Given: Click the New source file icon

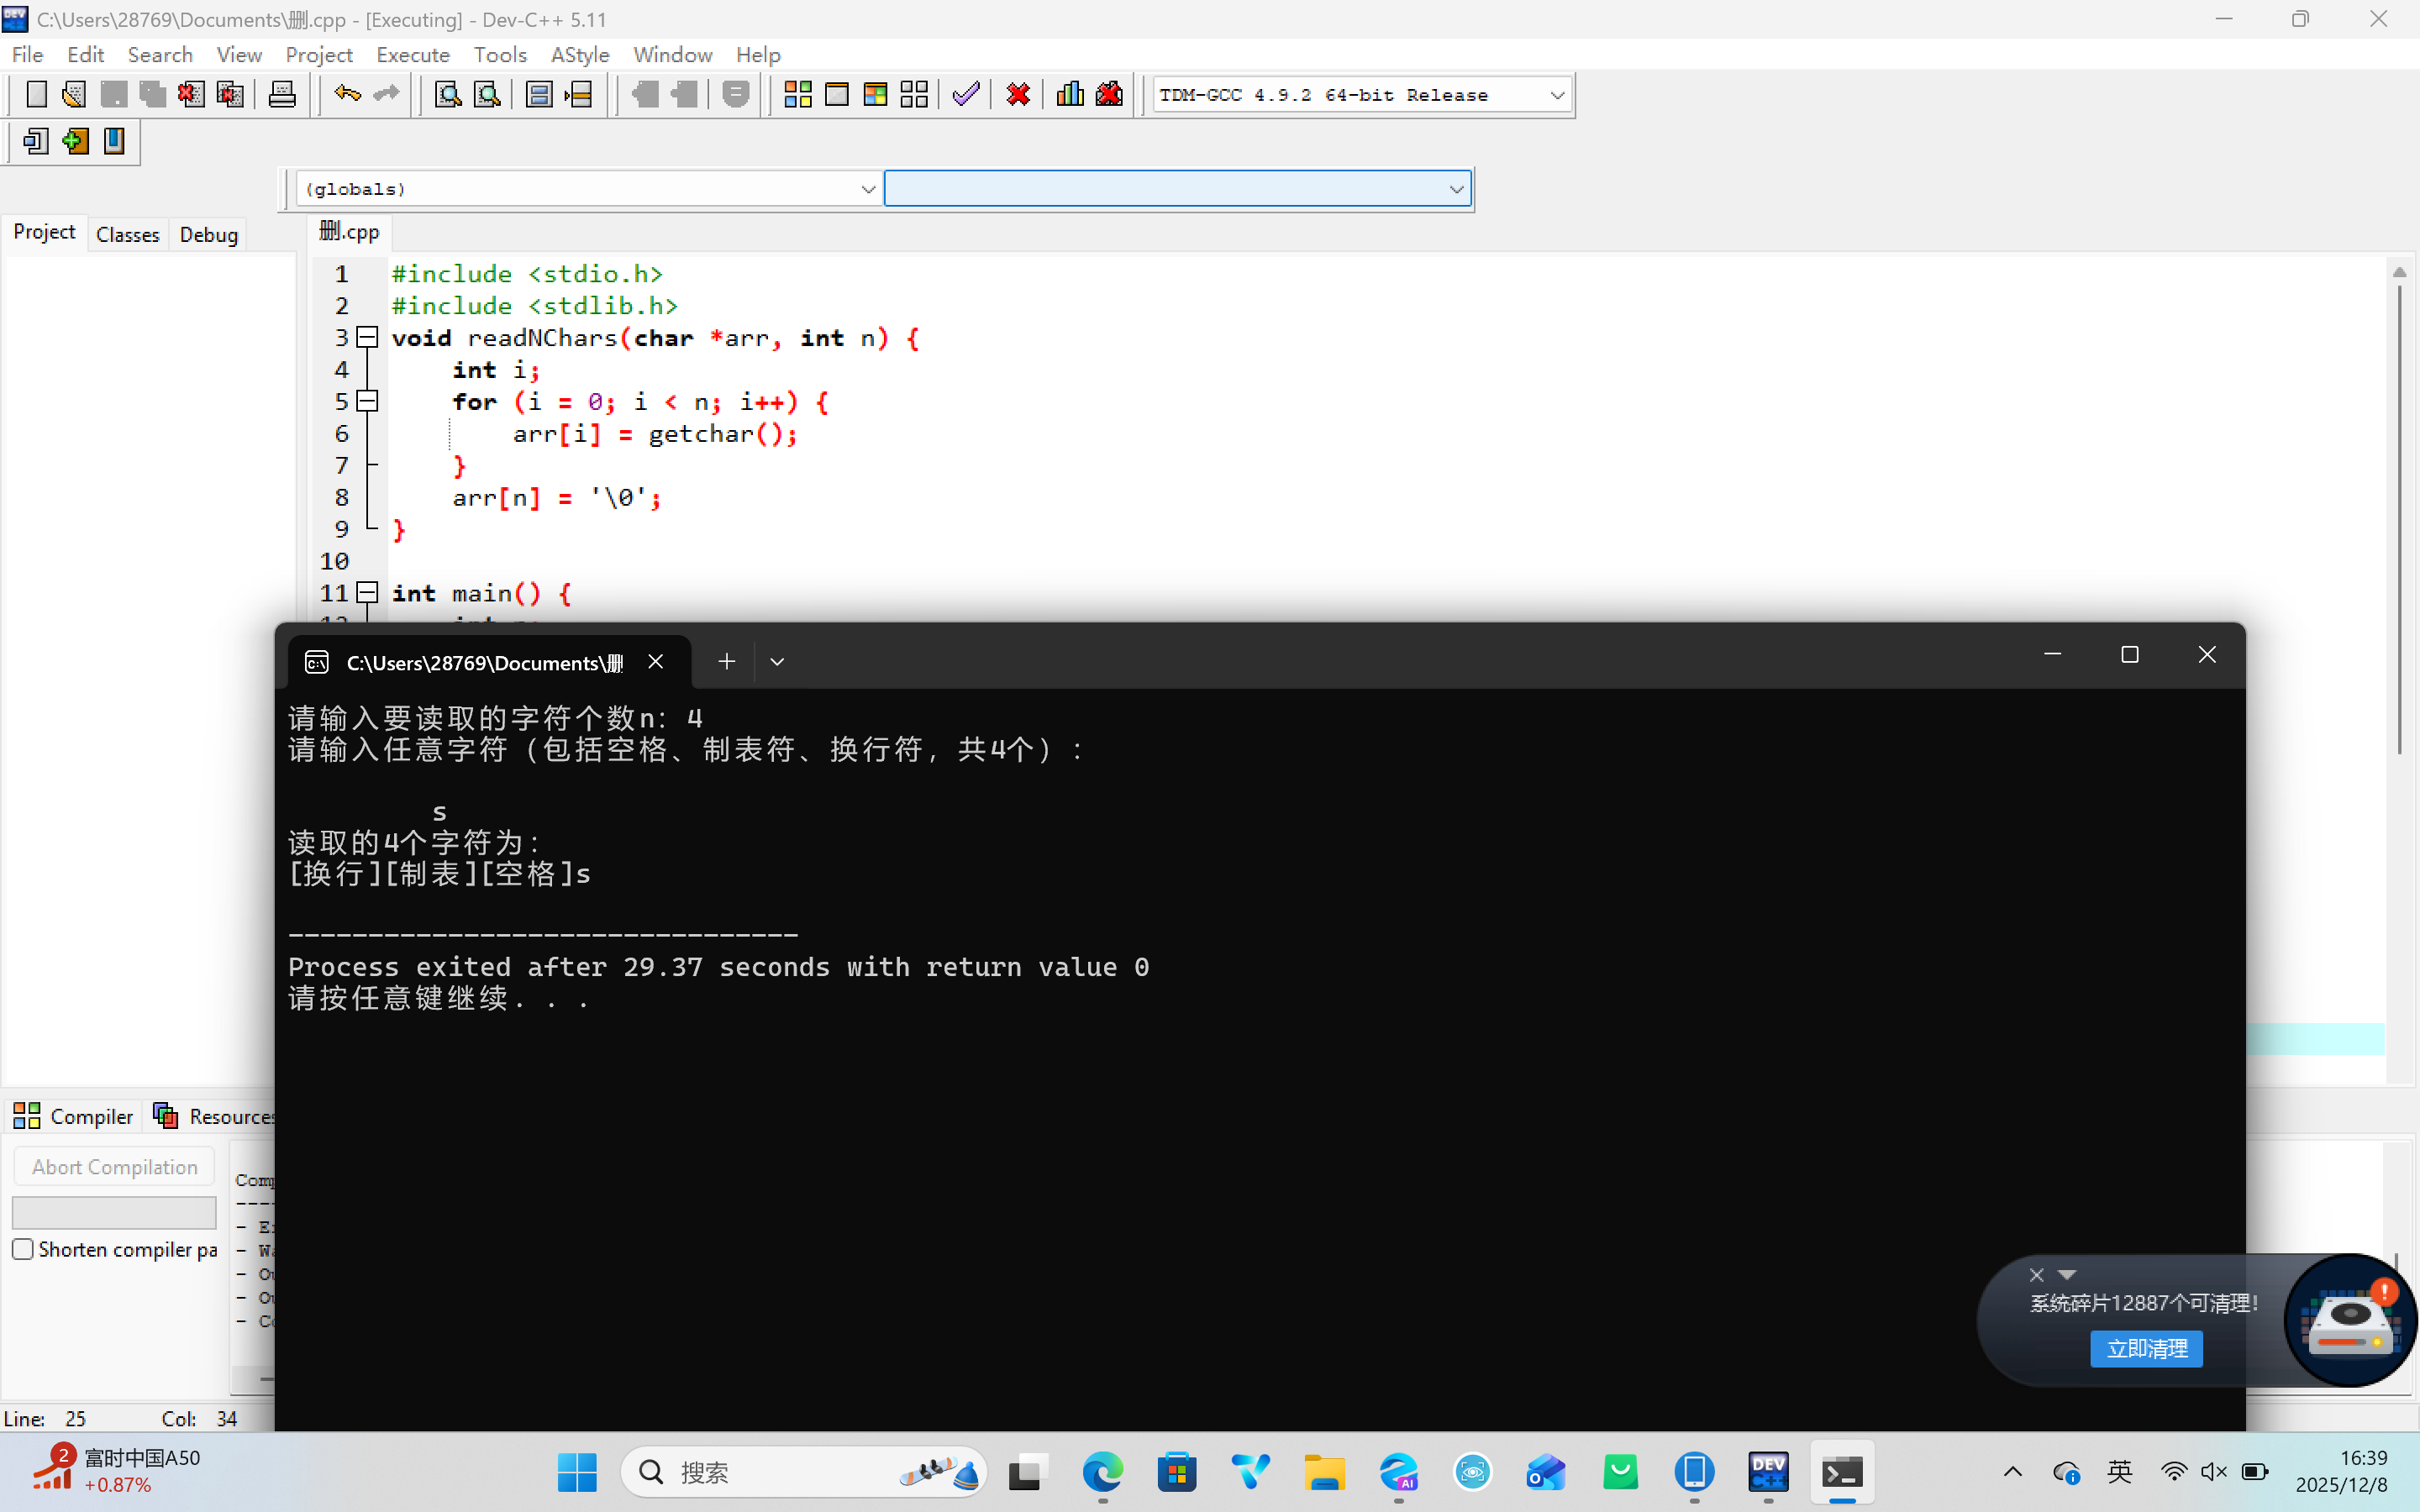Looking at the screenshot, I should pos(36,95).
